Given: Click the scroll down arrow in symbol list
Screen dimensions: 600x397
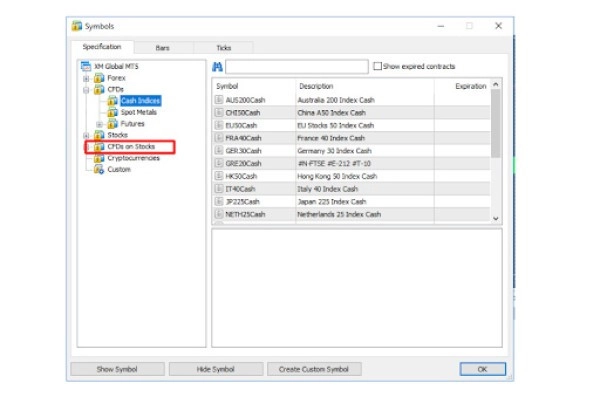Looking at the screenshot, I should [x=496, y=218].
